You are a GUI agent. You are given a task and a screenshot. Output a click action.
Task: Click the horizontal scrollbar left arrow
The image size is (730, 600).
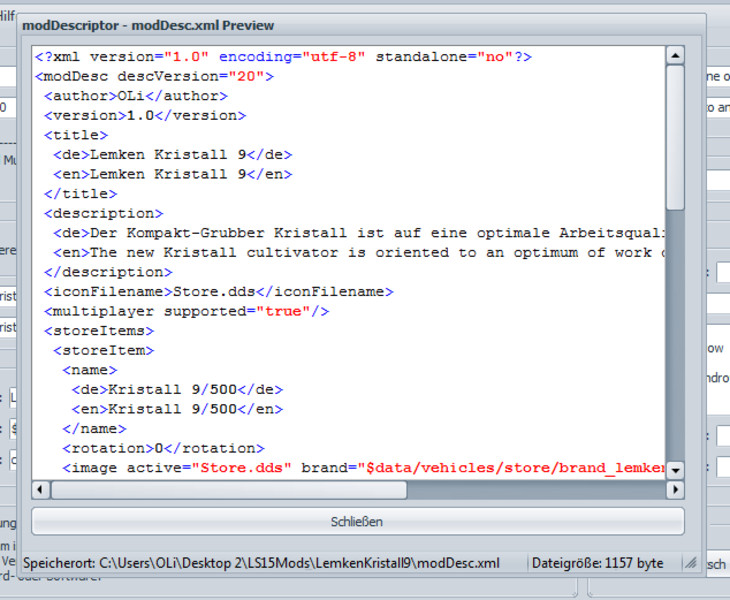click(x=41, y=490)
